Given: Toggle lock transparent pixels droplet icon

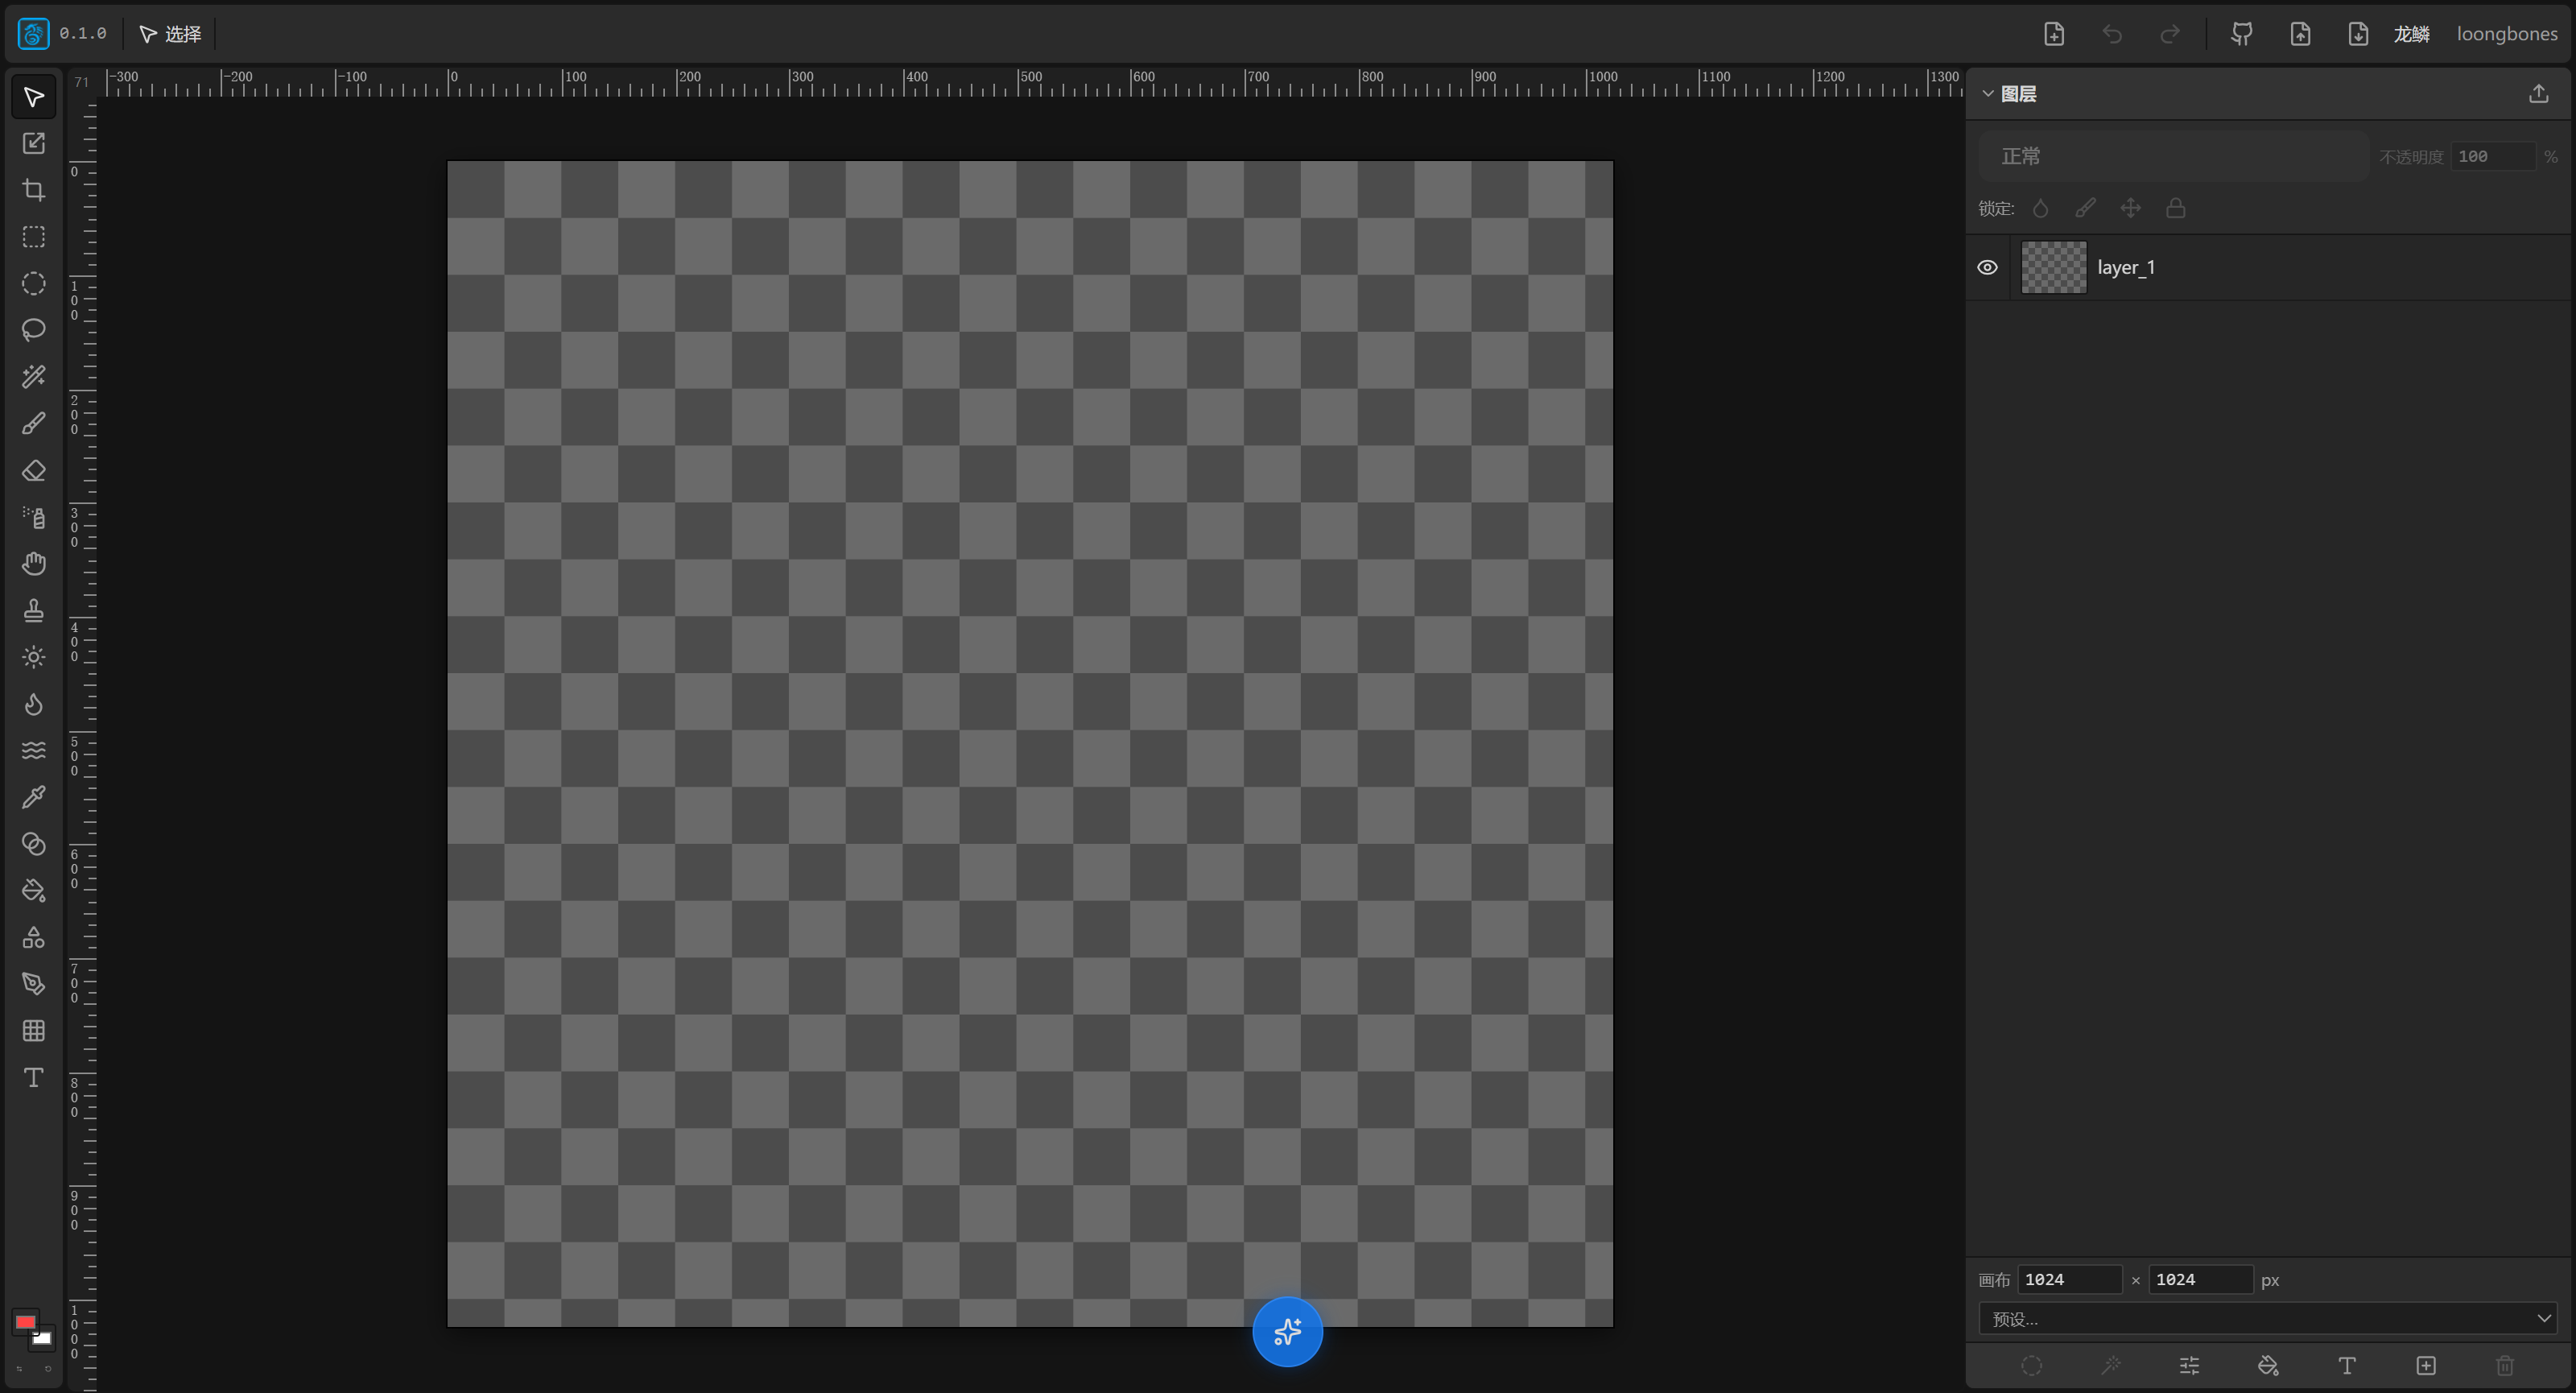Looking at the screenshot, I should (x=2041, y=208).
